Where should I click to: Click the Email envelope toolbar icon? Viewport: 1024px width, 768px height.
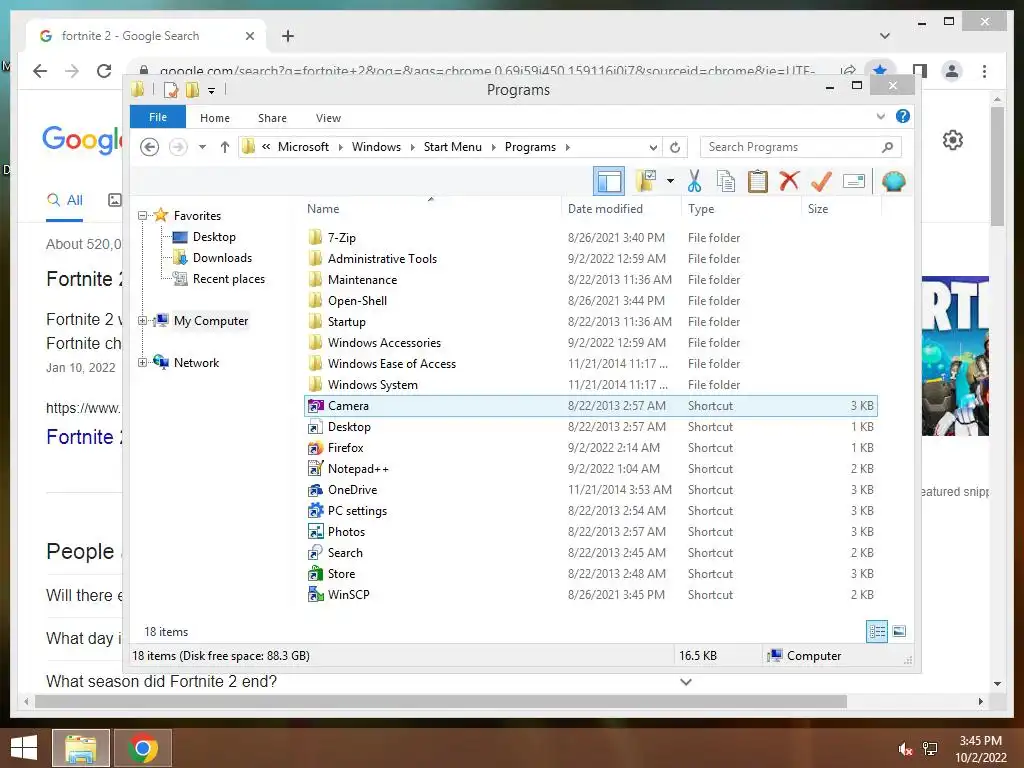pyautogui.click(x=854, y=181)
